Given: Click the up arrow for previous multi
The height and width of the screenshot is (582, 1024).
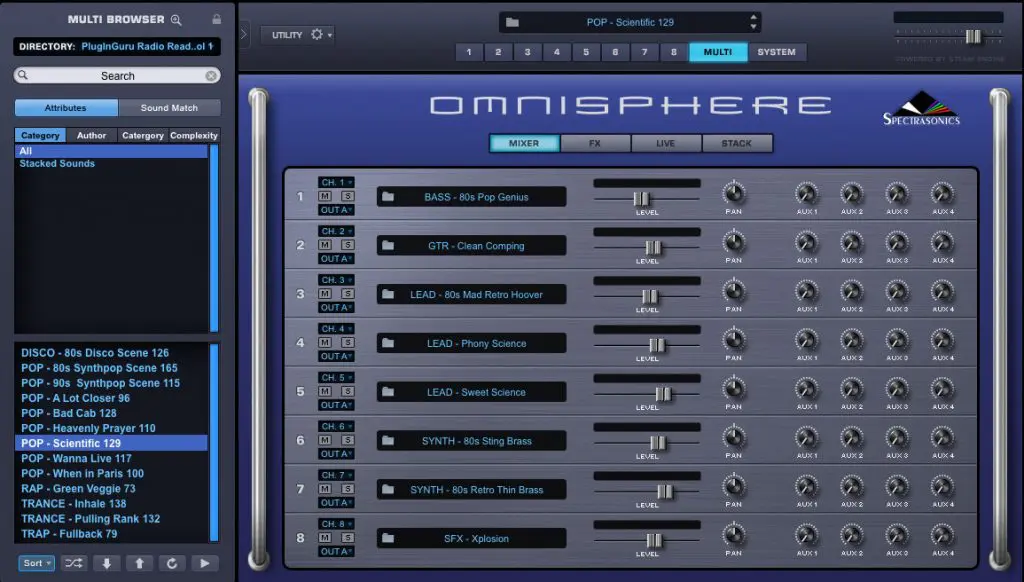Looking at the screenshot, I should 139,563.
